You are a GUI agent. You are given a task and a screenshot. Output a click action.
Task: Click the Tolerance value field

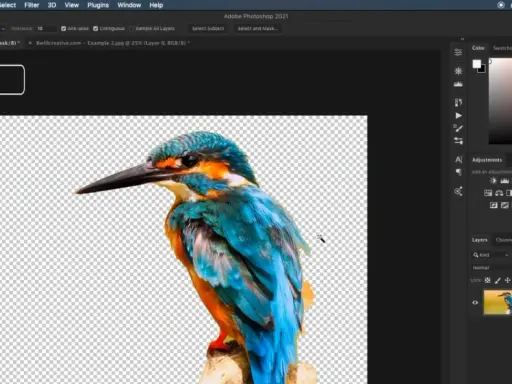[x=46, y=29]
